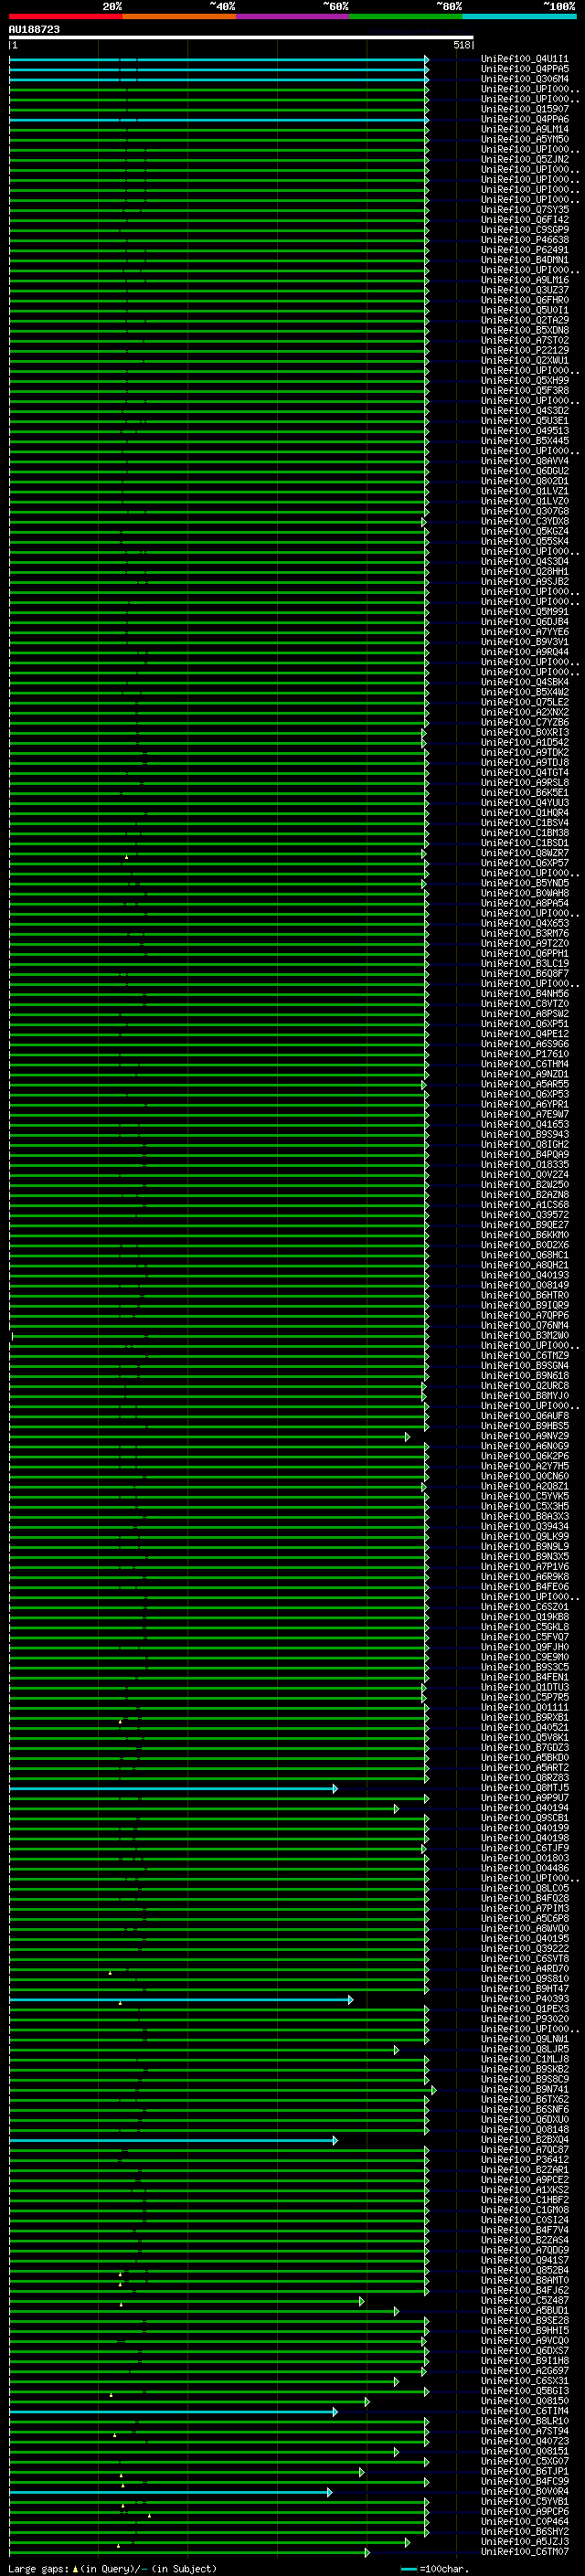Select the AU188723 query name
585x2576 pixels.
pyautogui.click(x=34, y=29)
